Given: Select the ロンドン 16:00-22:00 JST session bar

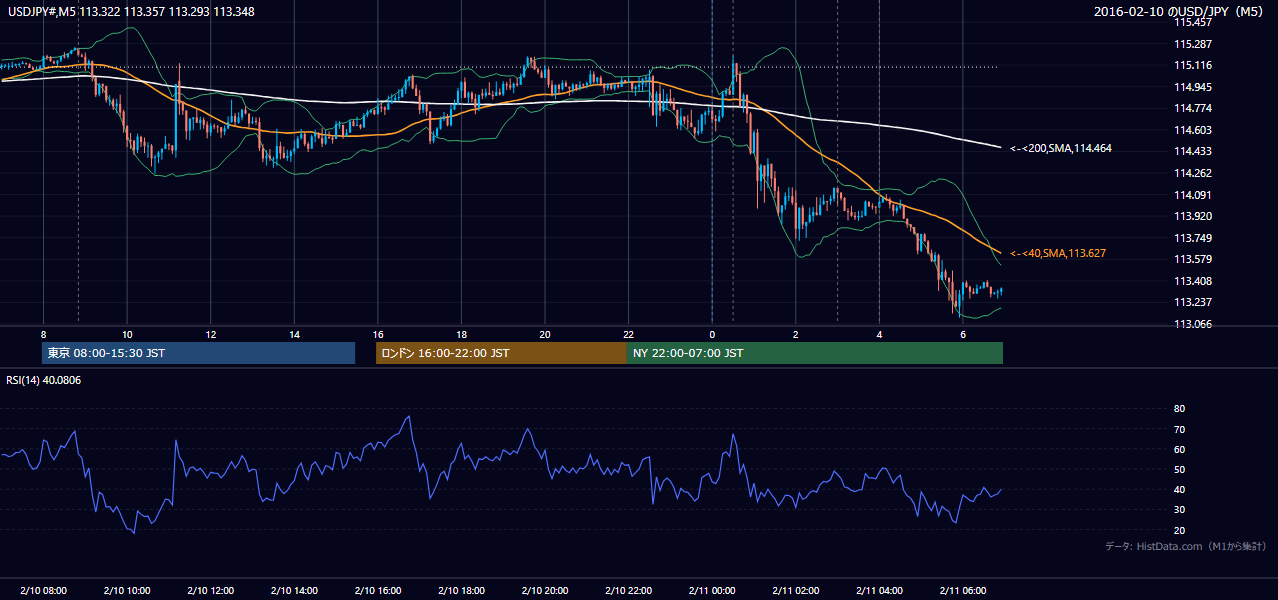Looking at the screenshot, I should (501, 353).
